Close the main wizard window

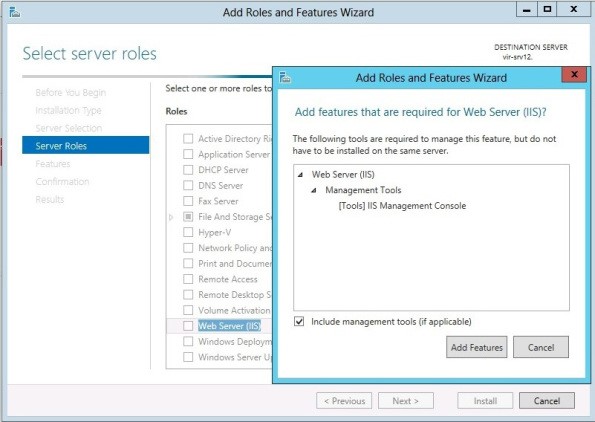pyautogui.click(x=573, y=9)
